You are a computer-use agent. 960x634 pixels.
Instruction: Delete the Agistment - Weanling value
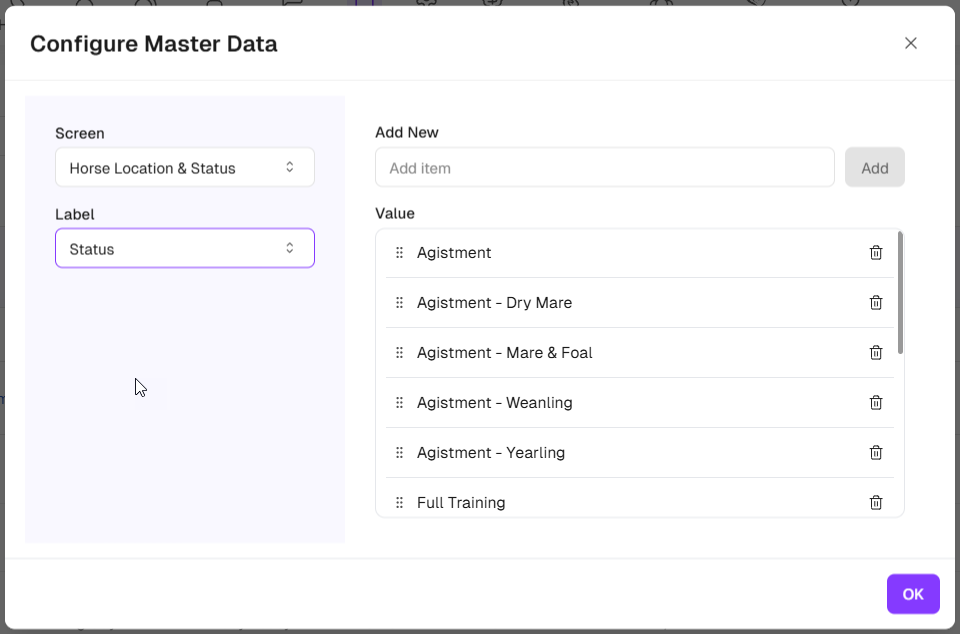click(x=876, y=403)
